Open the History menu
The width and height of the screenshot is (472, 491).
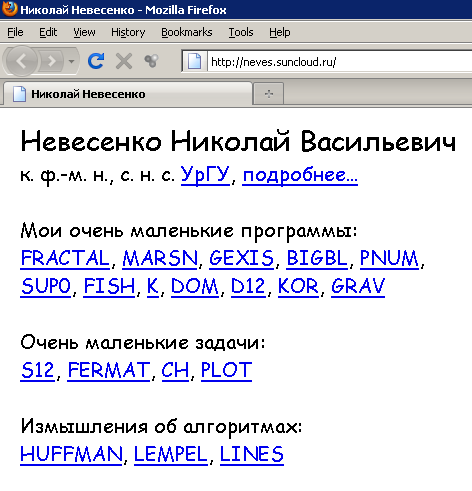click(128, 32)
